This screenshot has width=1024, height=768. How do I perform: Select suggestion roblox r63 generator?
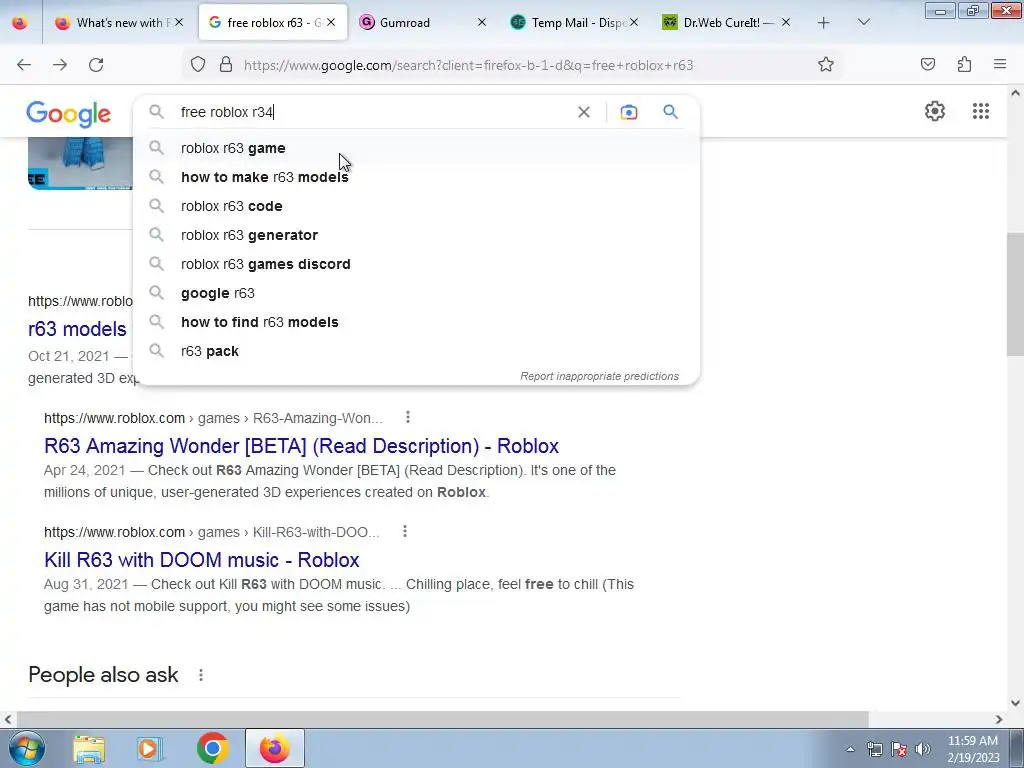click(416, 235)
